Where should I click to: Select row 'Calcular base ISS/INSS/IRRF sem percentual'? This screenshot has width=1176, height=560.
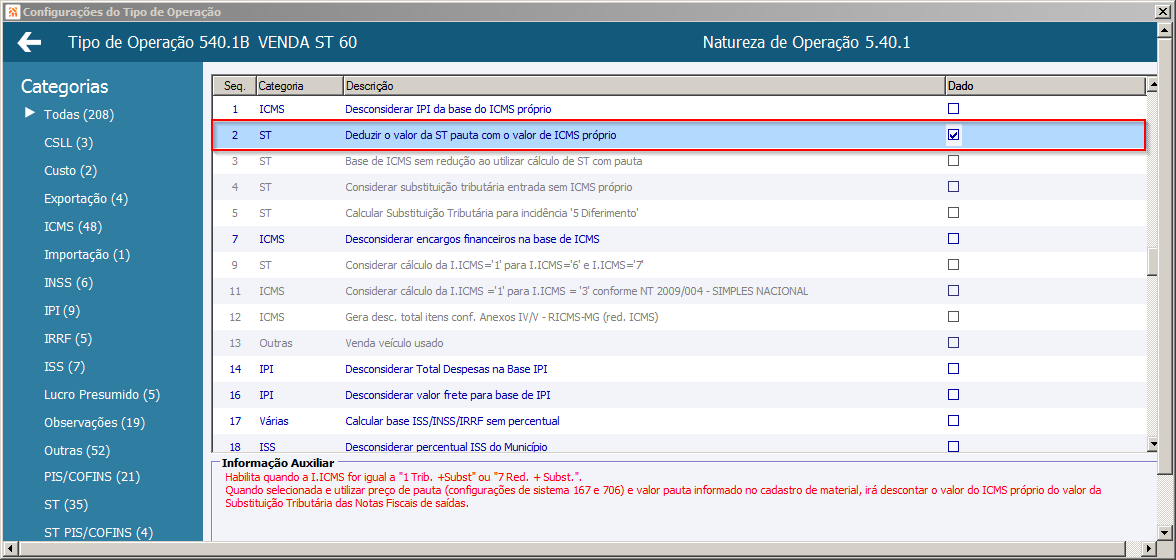pyautogui.click(x=680, y=421)
